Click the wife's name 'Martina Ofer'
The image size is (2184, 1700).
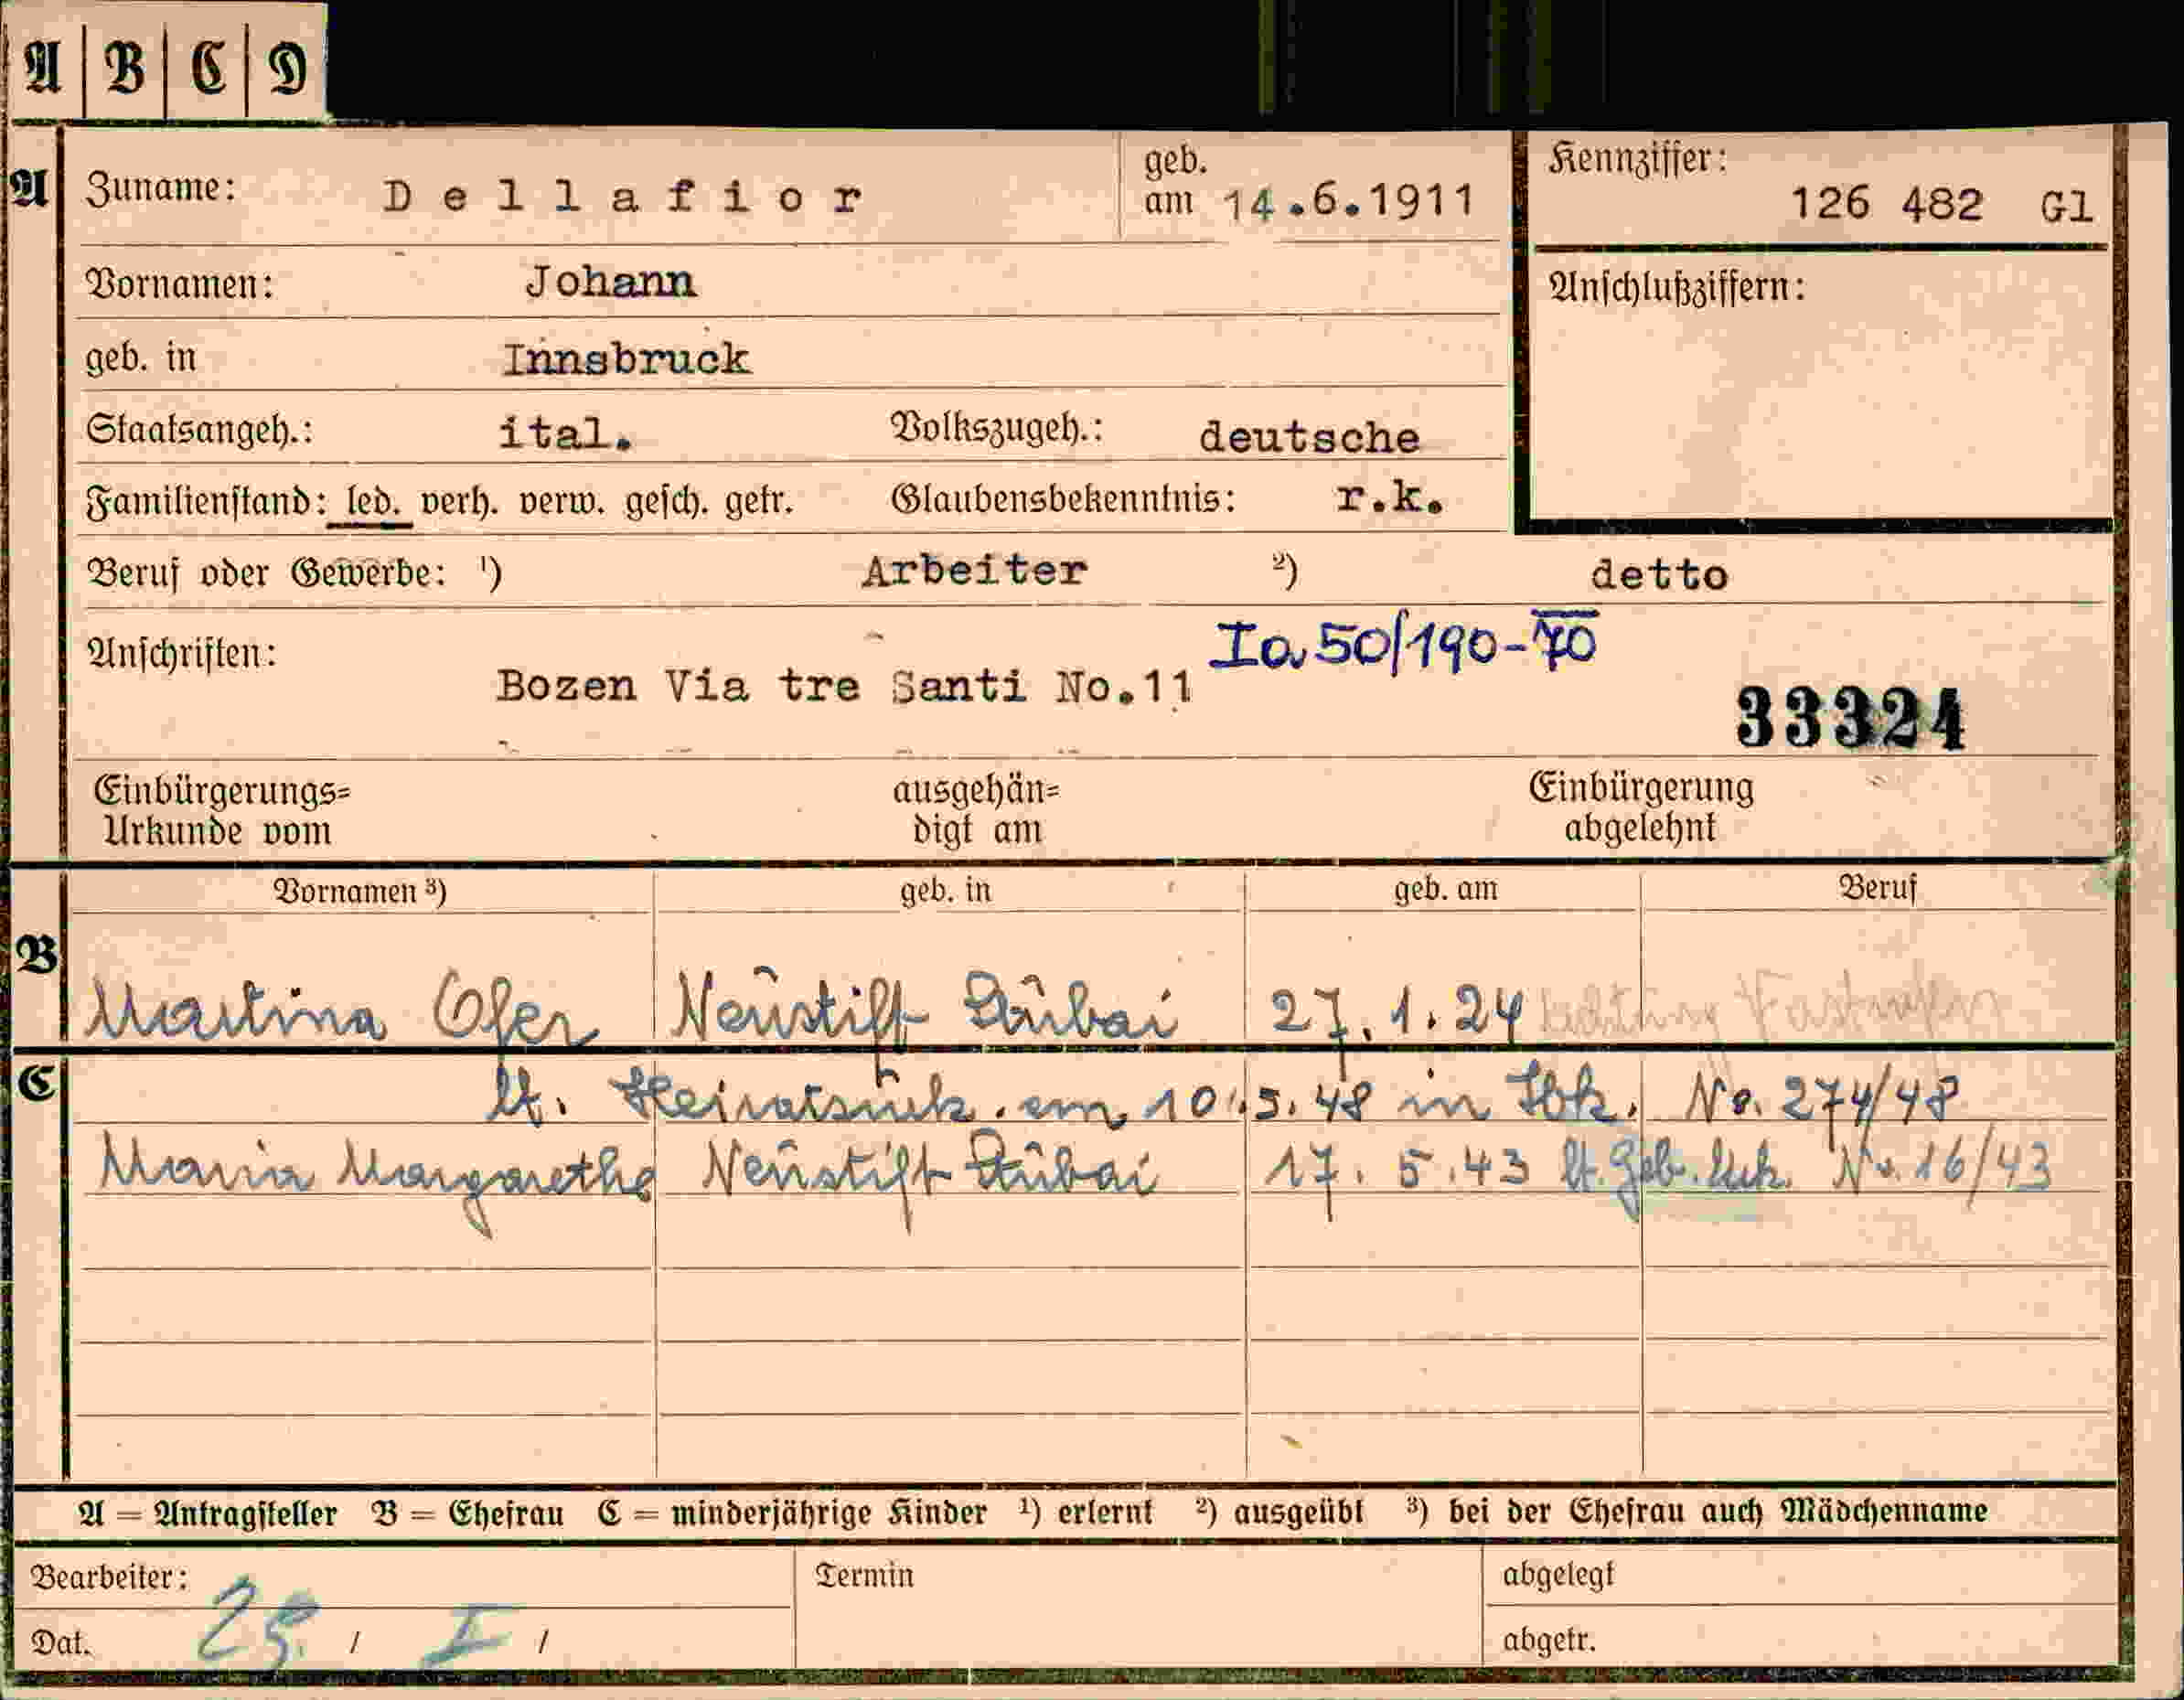point(342,1007)
